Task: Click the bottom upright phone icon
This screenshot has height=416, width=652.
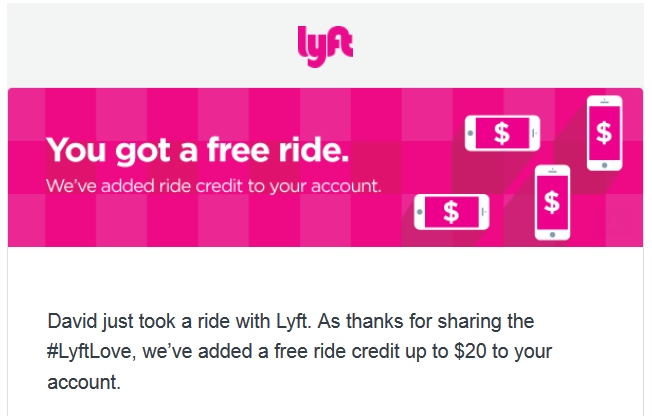Action: pos(551,201)
